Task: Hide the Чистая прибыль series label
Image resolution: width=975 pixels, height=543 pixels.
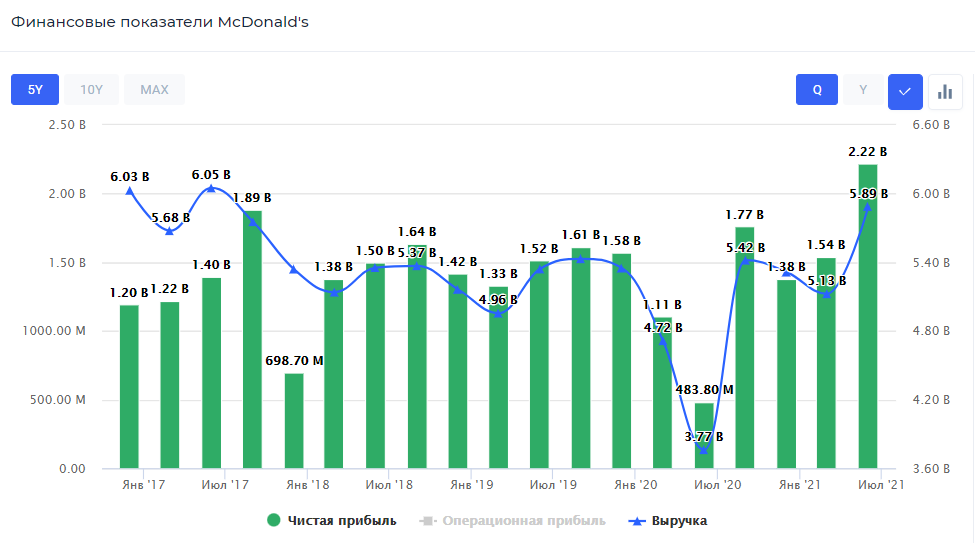Action: point(342,520)
